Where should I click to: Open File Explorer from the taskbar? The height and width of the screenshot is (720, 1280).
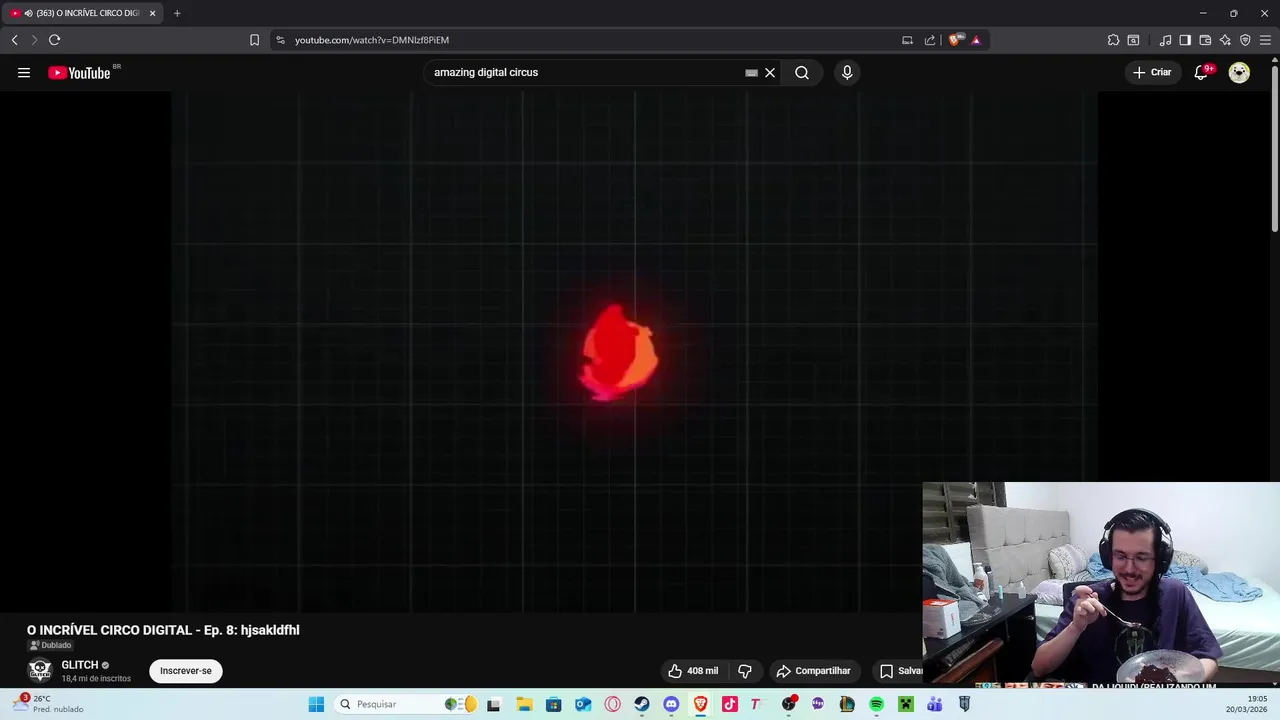[524, 704]
